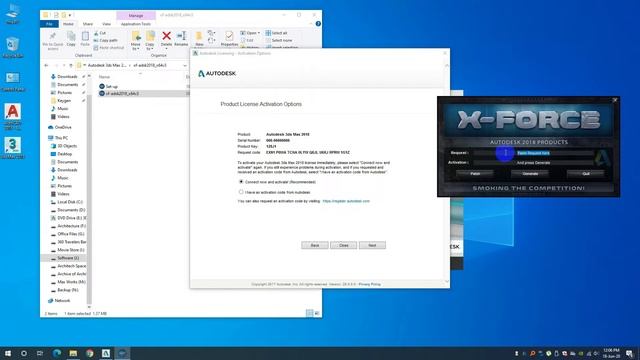Click the Back arrow in Explorer navigation

(x=46, y=65)
